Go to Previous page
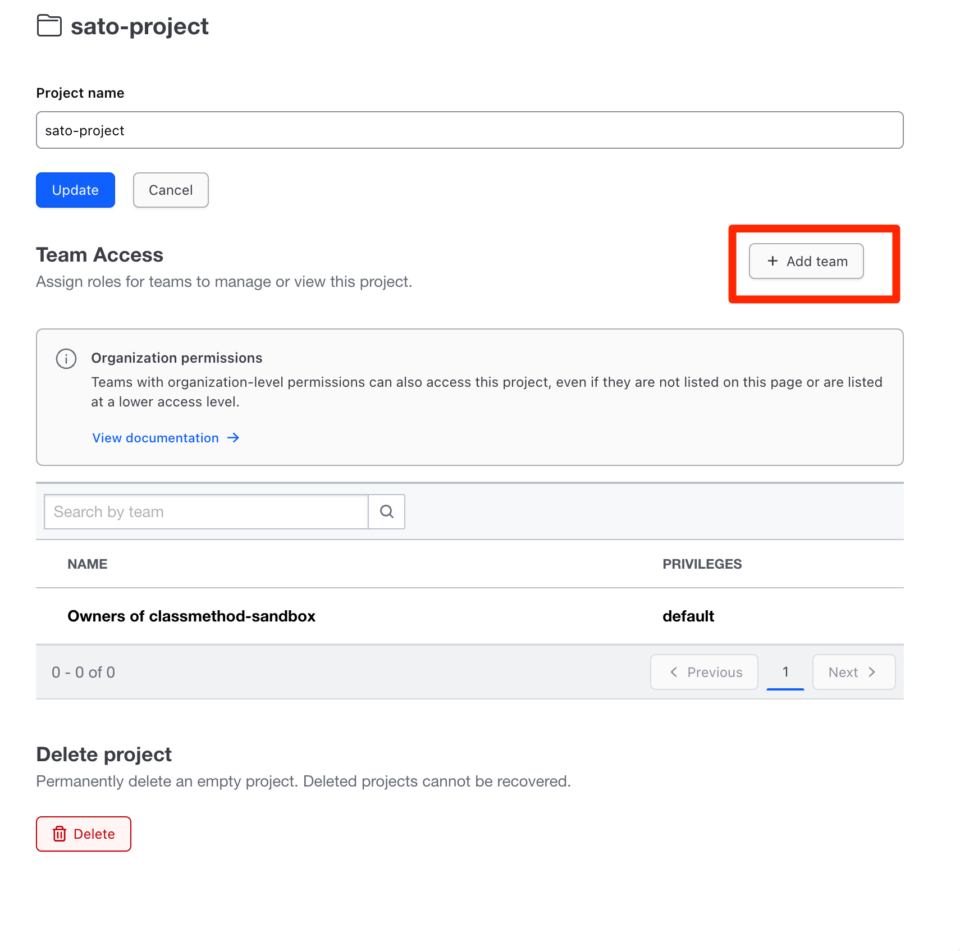The image size is (960, 951). [x=704, y=672]
